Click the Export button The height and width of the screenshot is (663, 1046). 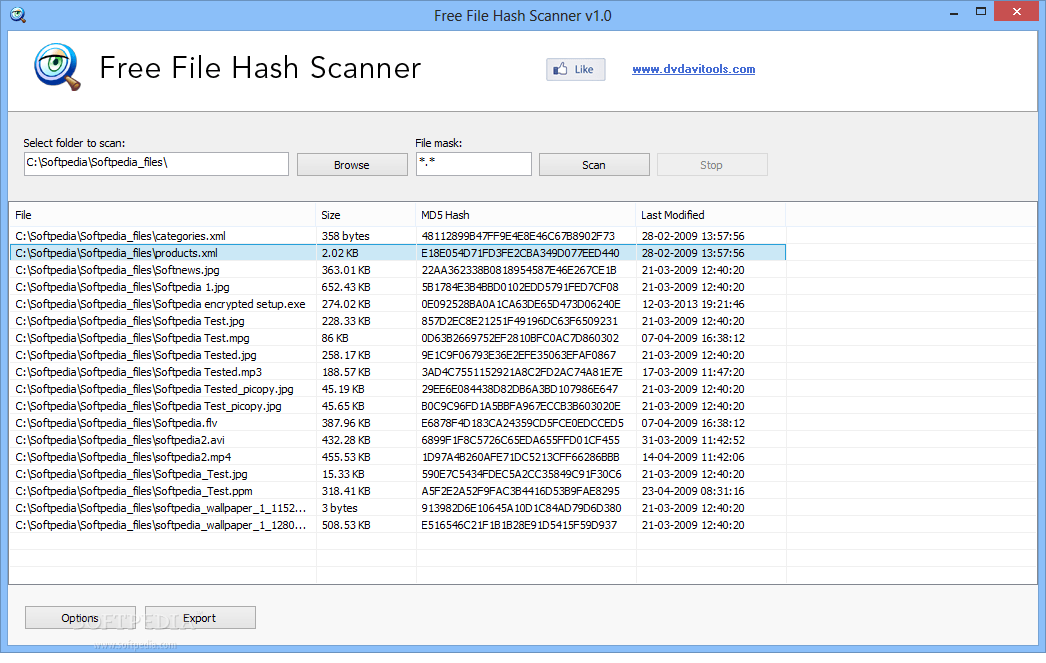199,618
